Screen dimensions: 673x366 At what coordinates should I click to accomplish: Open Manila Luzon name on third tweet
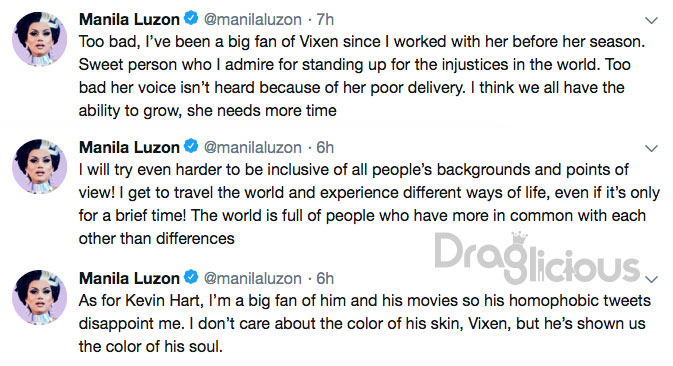coord(129,278)
